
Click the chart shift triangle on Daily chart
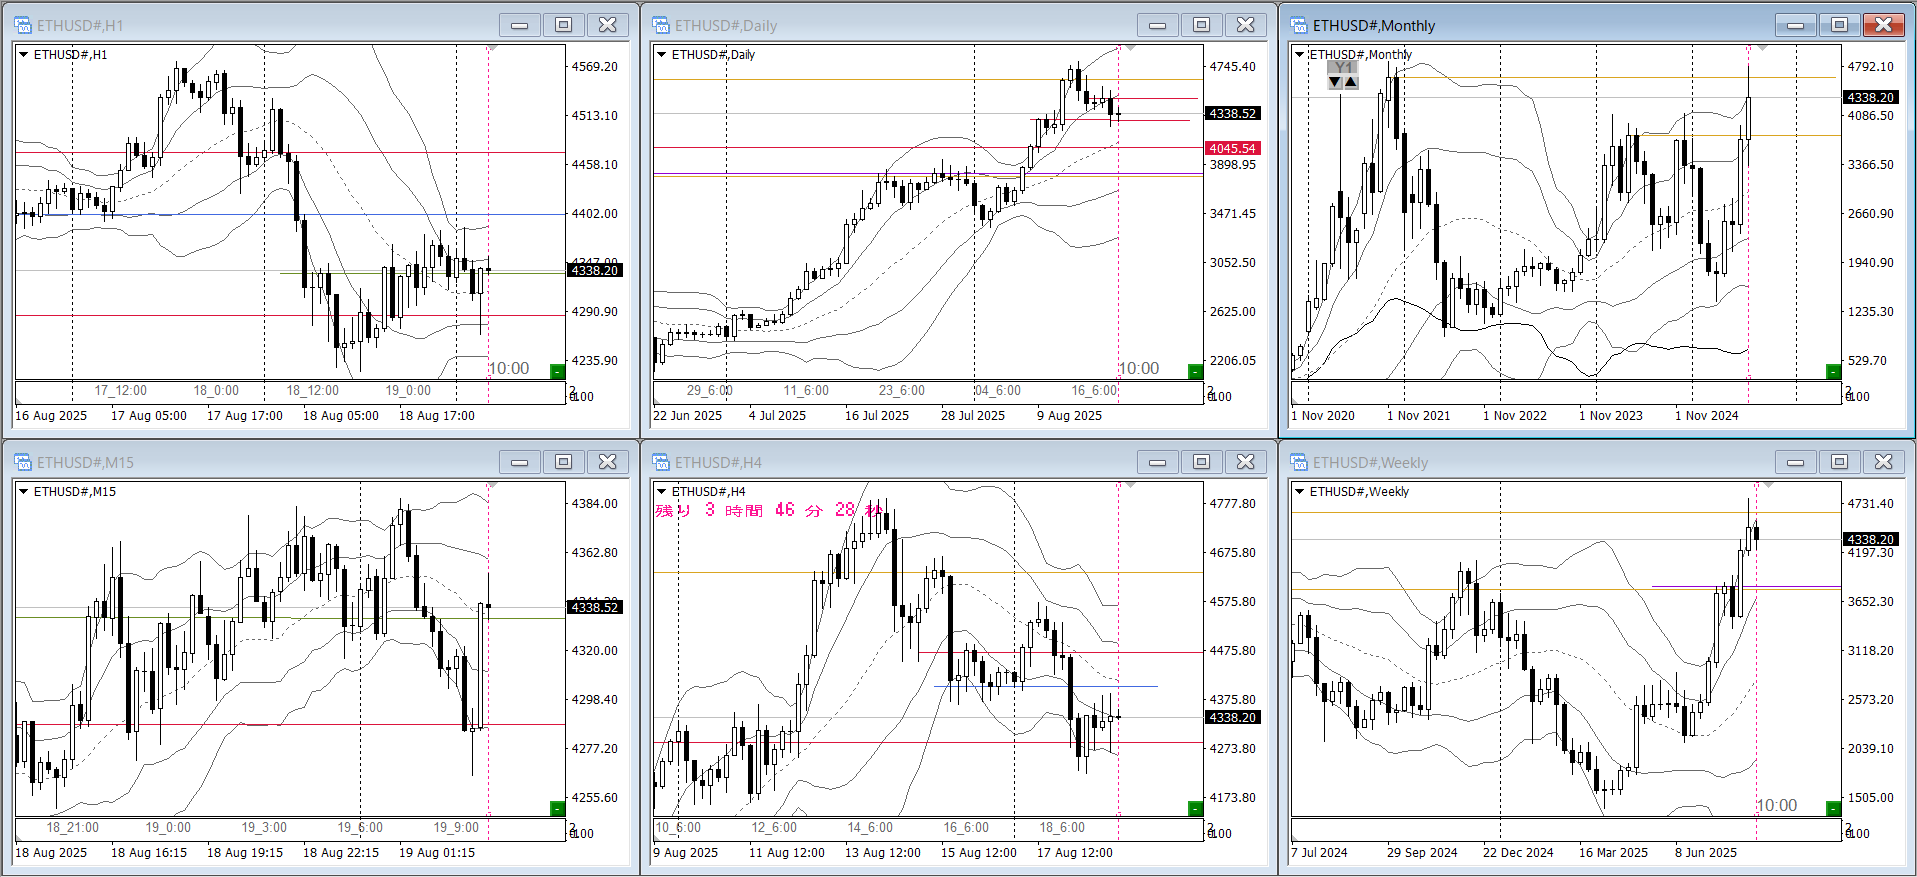click(x=1130, y=48)
